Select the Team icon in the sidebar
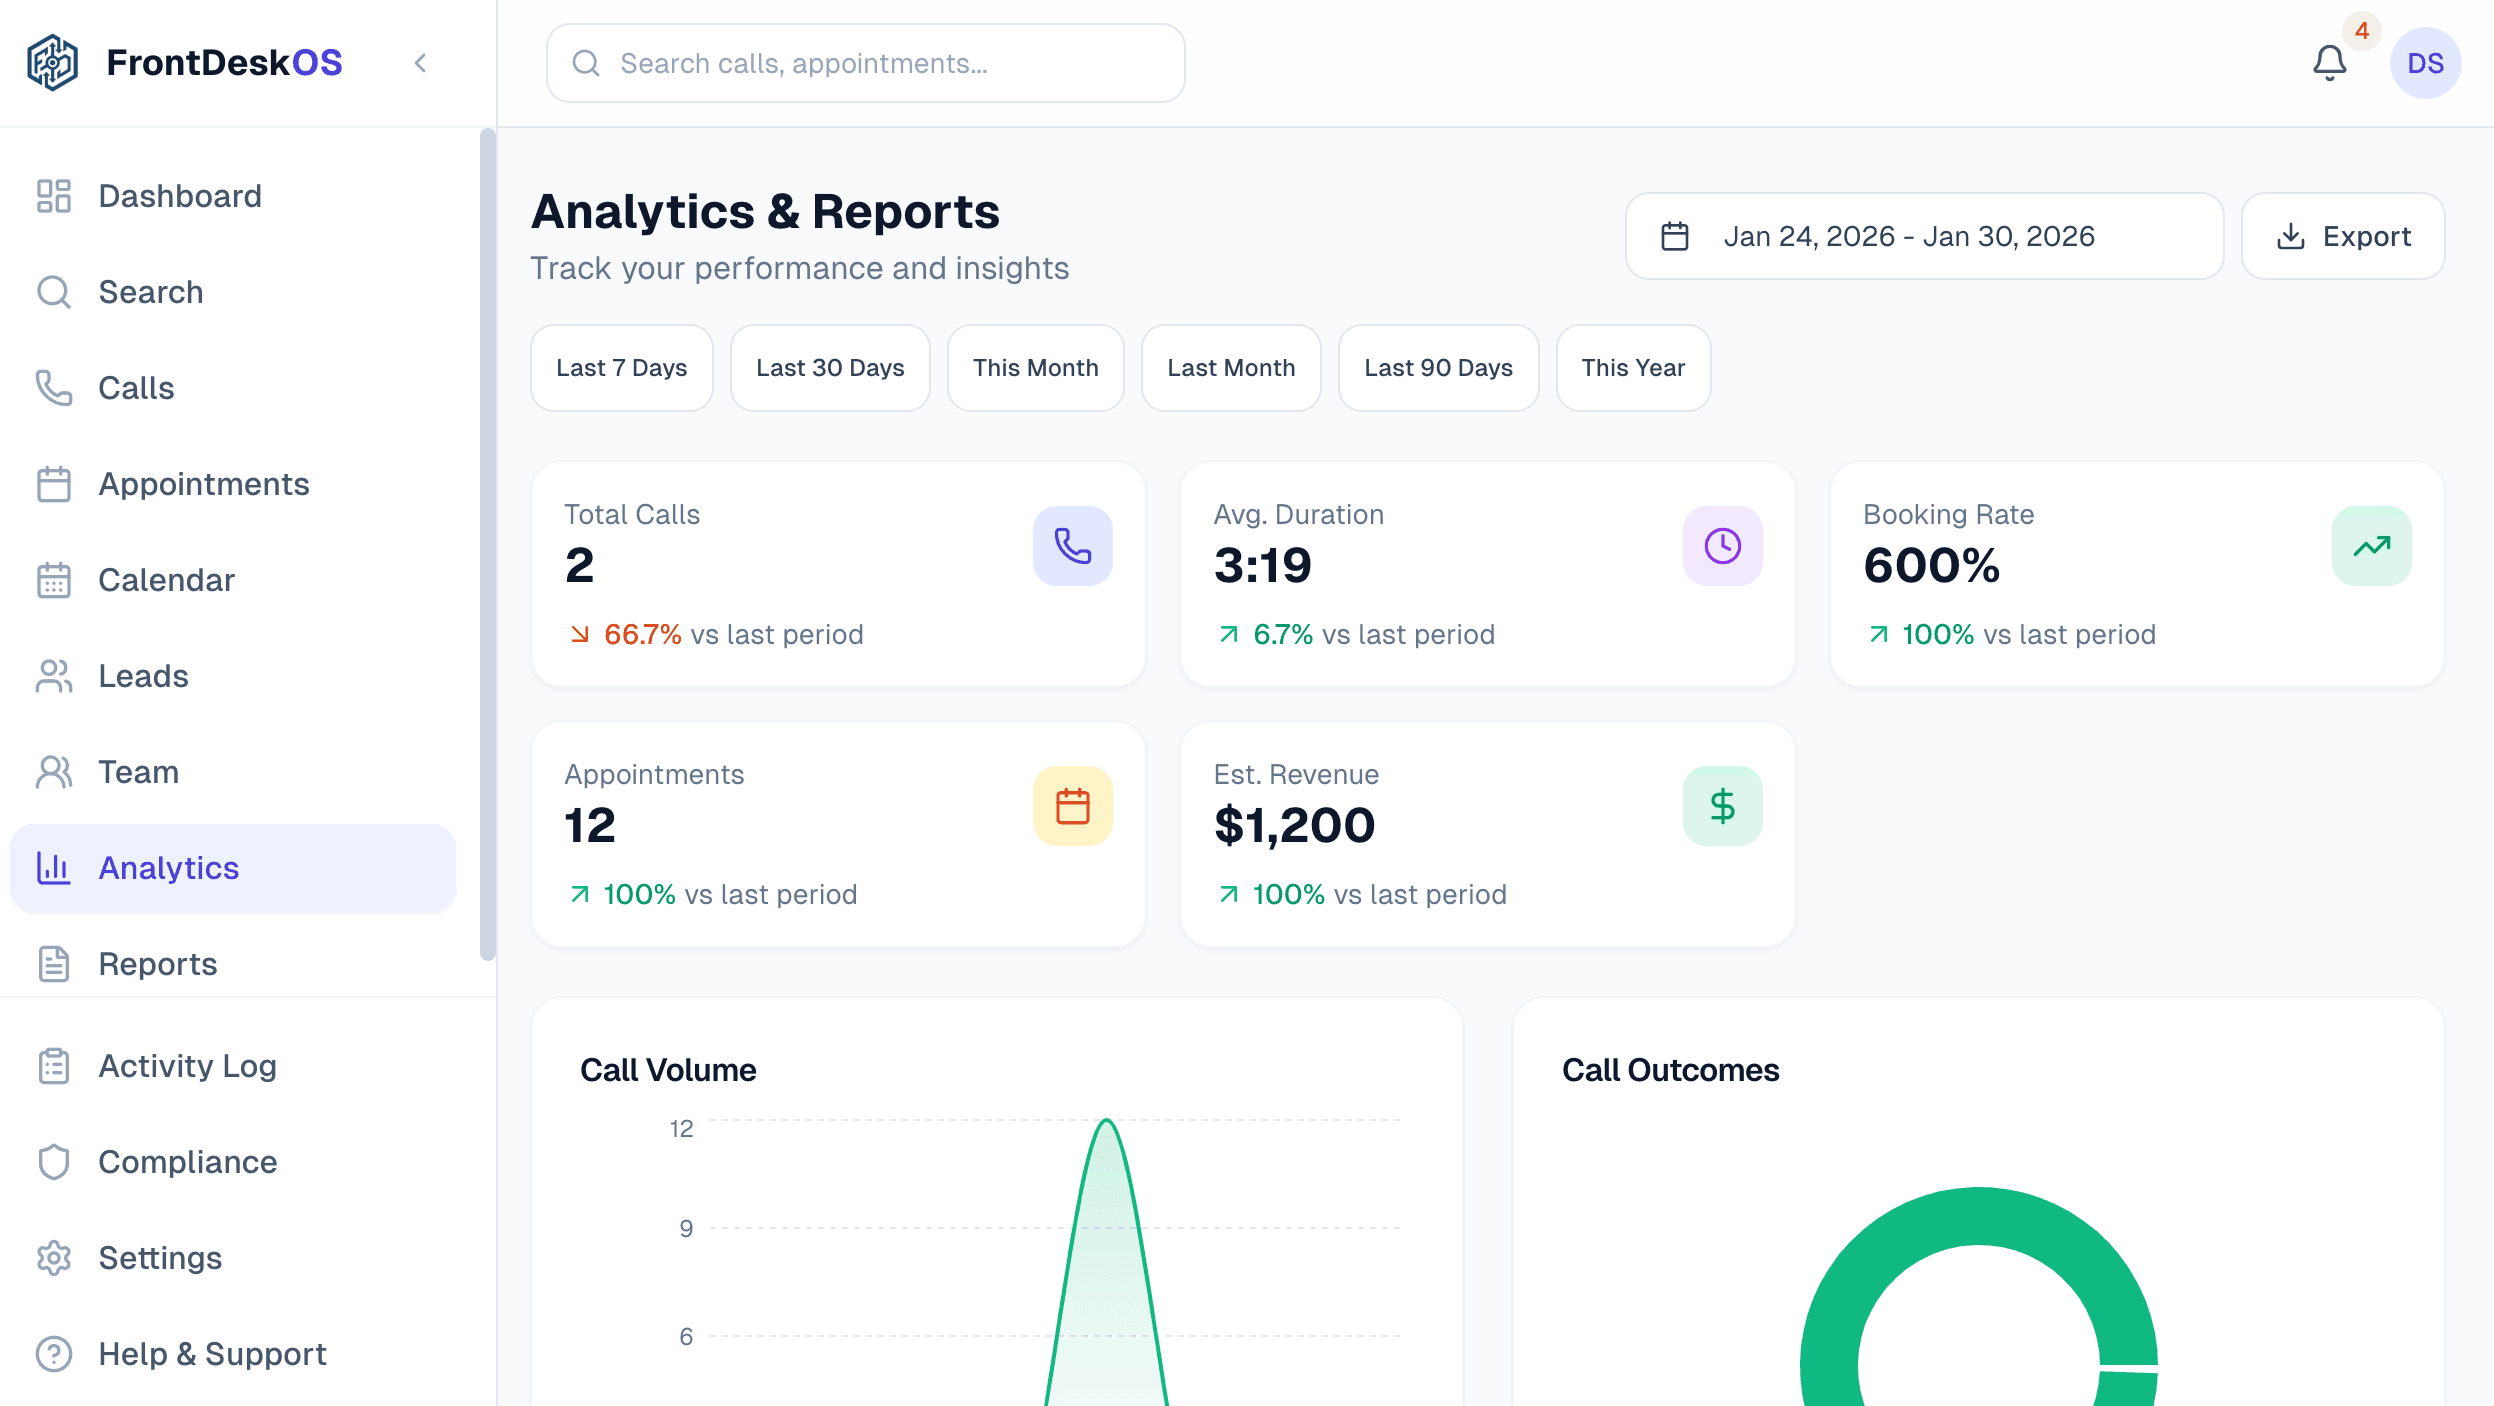2494x1406 pixels. click(x=54, y=771)
